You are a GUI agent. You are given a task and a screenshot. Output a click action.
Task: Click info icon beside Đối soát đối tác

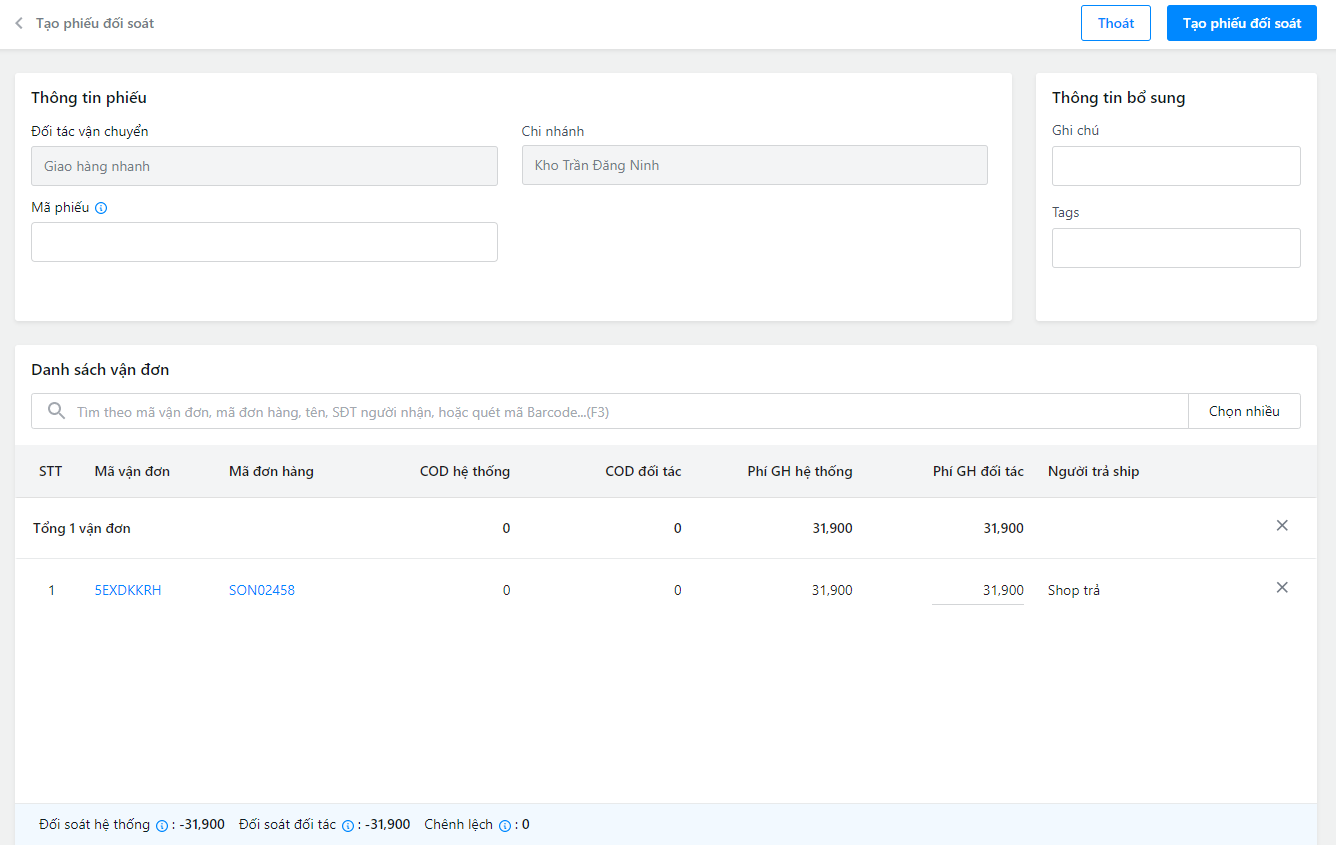348,826
